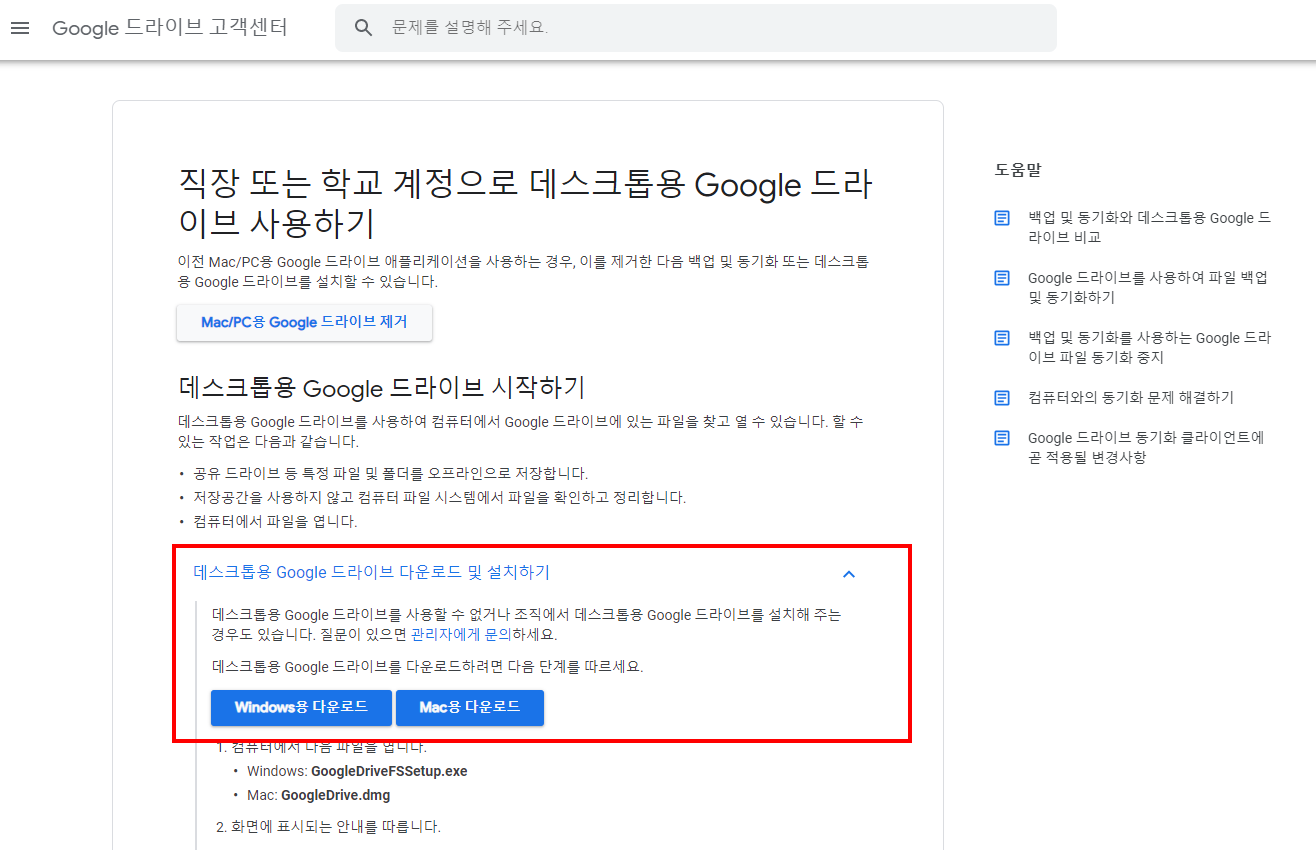Click the Mac용 다운로드 button
1316x850 pixels.
pos(470,707)
